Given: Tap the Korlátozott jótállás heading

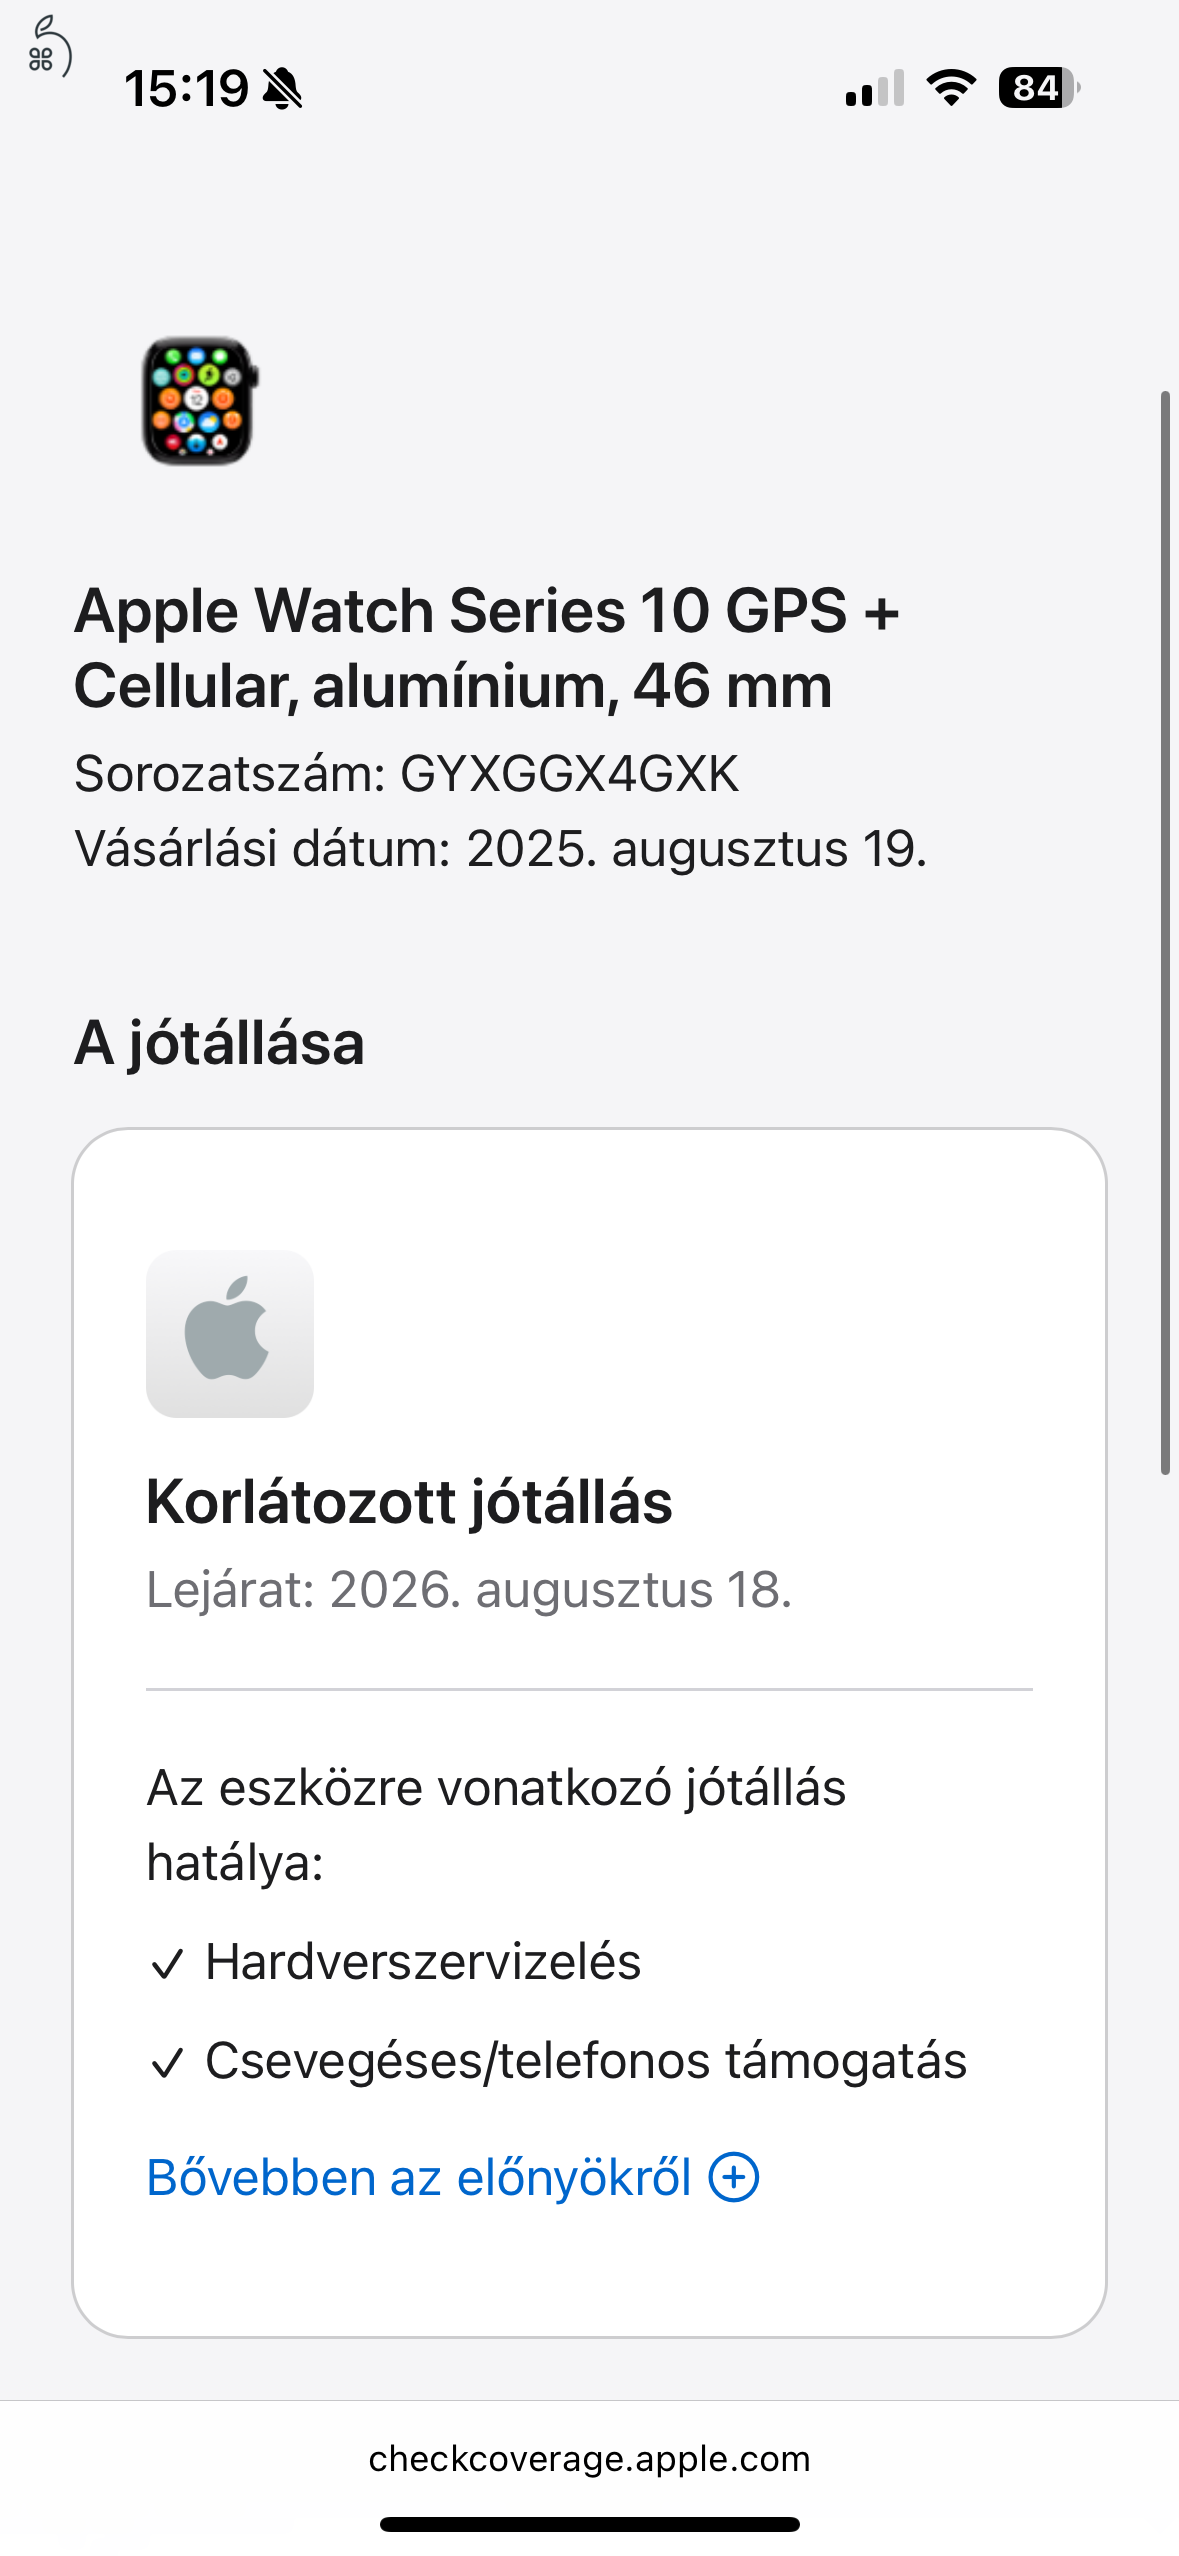Looking at the screenshot, I should pyautogui.click(x=409, y=1502).
